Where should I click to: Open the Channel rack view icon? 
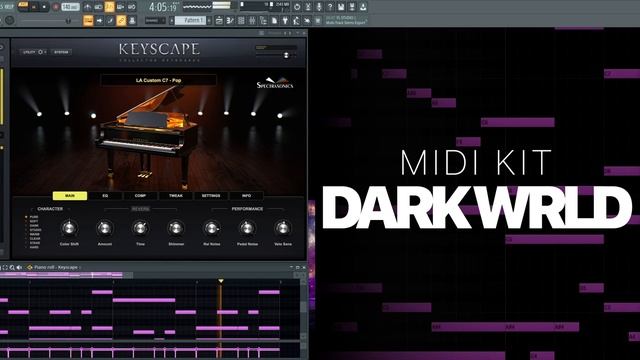[x=241, y=20]
